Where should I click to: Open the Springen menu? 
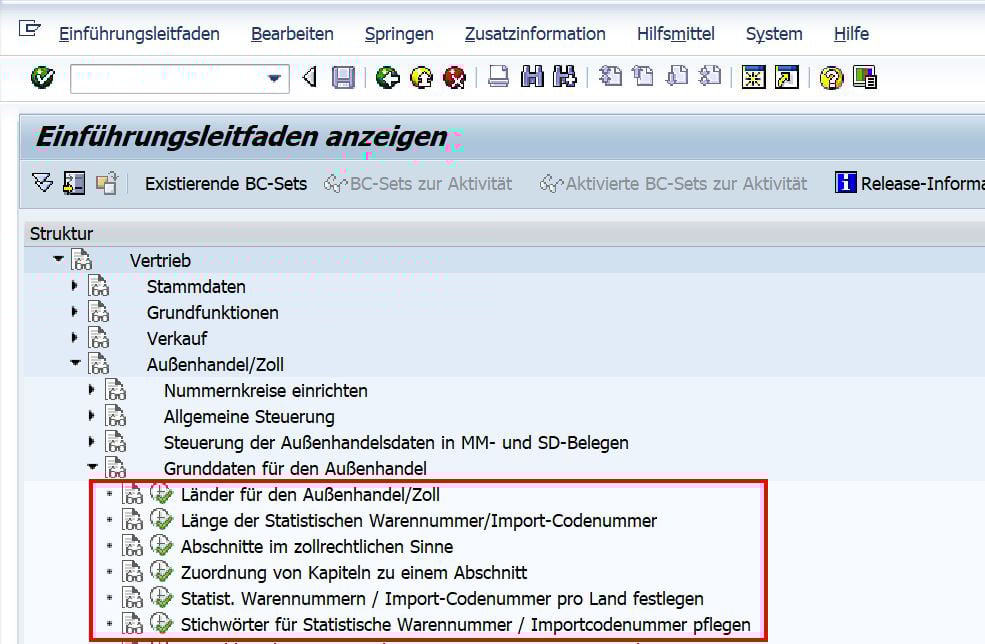click(x=398, y=33)
